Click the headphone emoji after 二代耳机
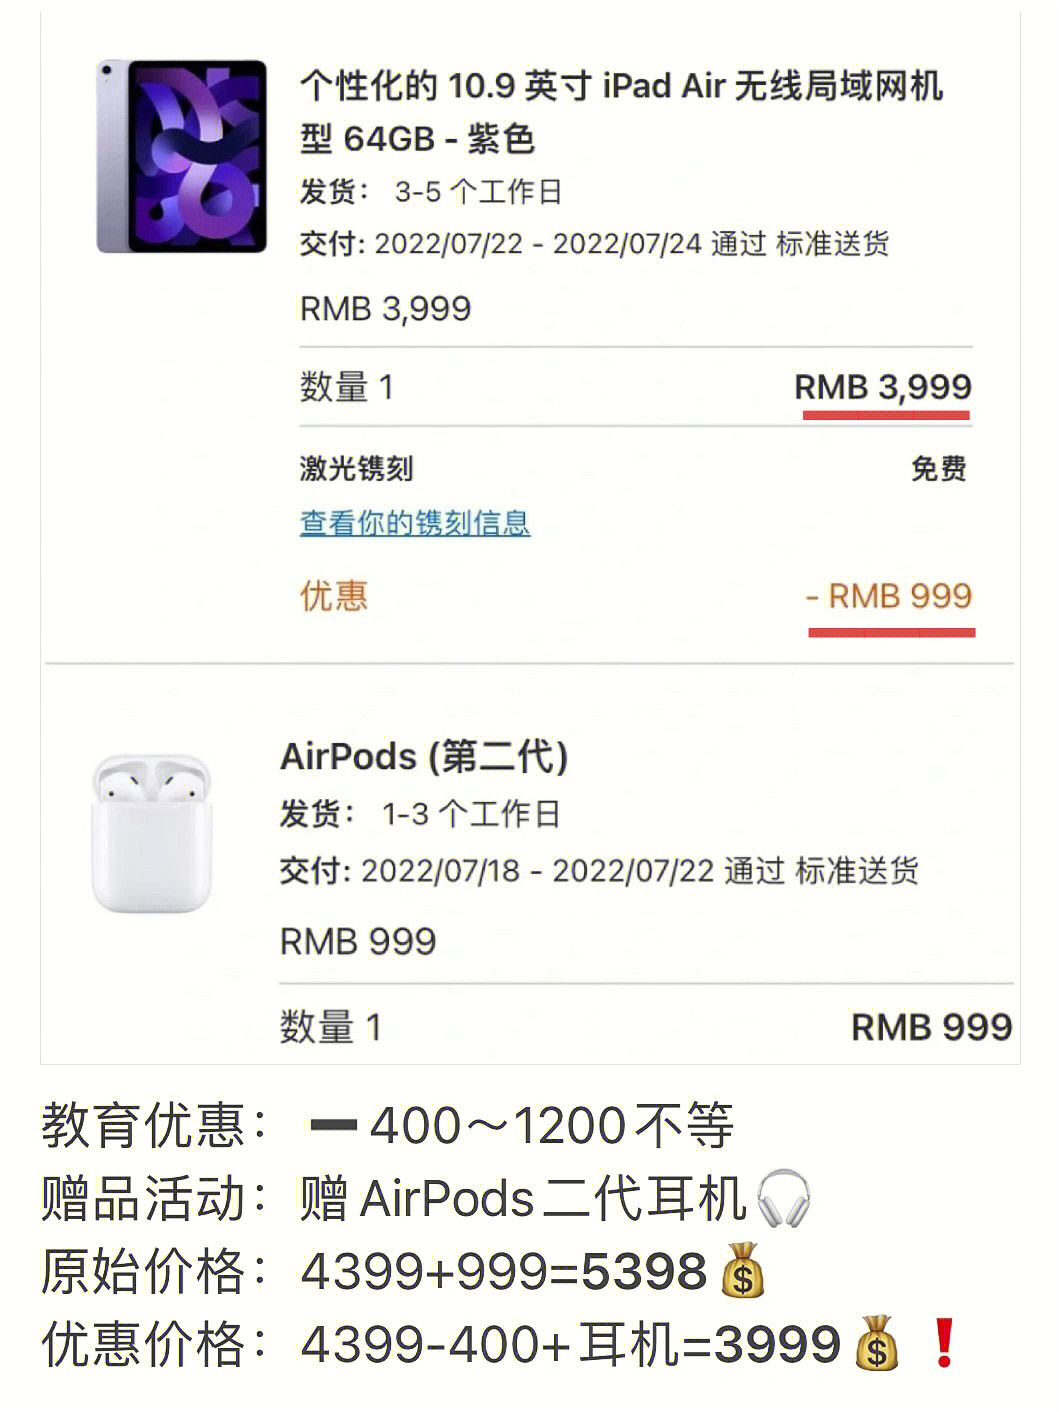 pos(783,1198)
